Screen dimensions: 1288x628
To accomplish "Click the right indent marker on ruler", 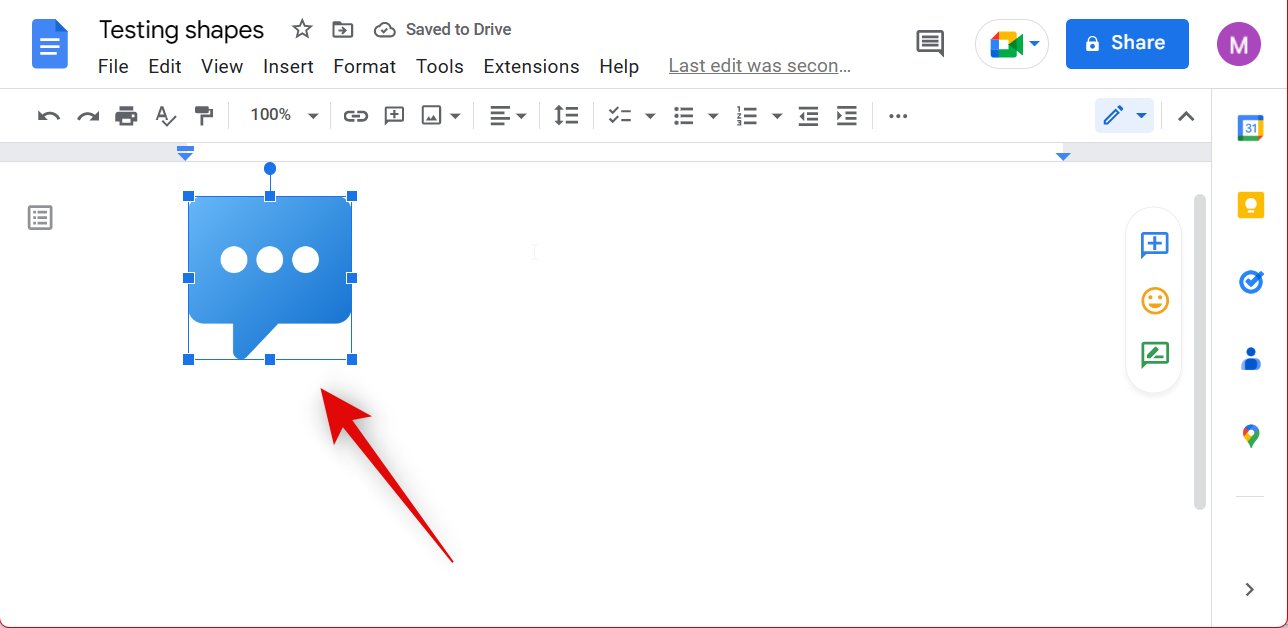I will pyautogui.click(x=1063, y=156).
